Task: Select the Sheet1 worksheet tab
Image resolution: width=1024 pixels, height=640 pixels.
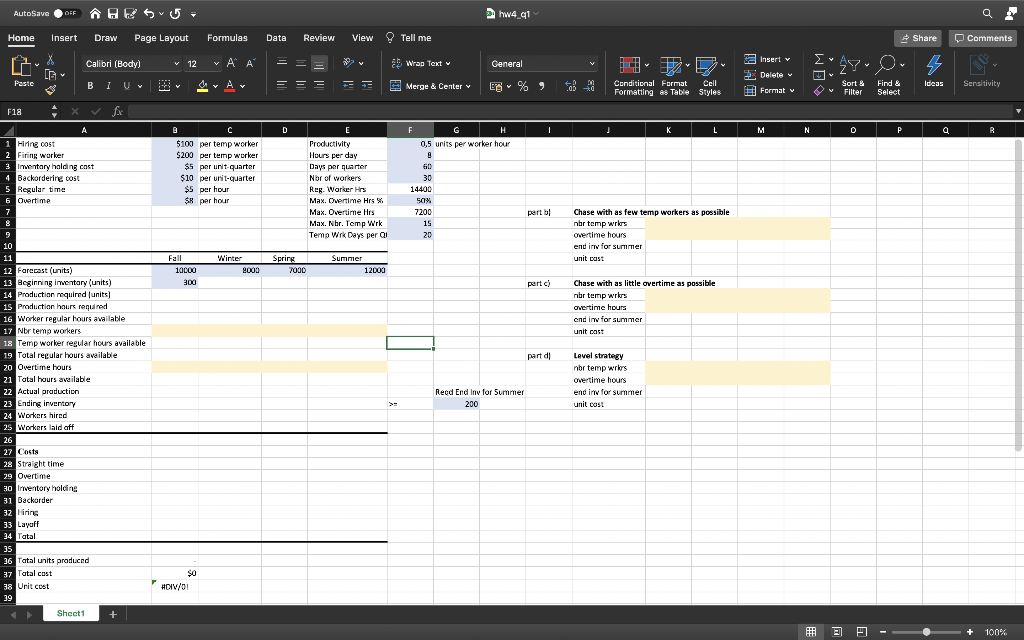Action: click(69, 613)
